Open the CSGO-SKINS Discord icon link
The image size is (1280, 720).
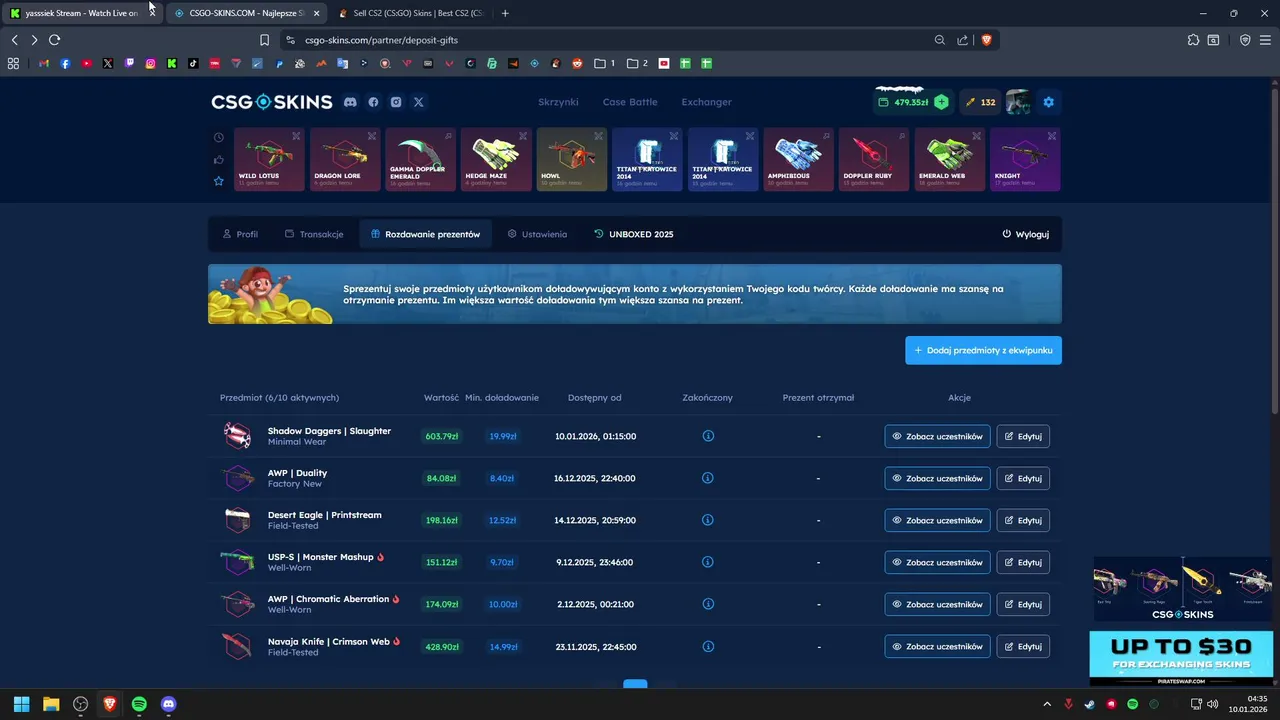click(x=350, y=102)
